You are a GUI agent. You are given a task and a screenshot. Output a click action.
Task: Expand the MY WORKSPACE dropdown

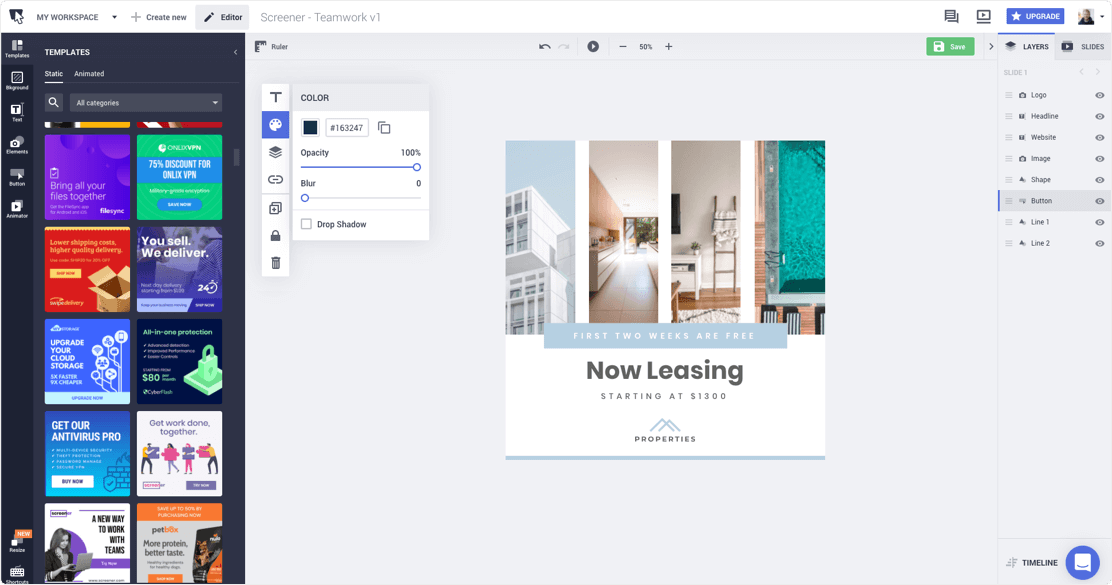(114, 17)
